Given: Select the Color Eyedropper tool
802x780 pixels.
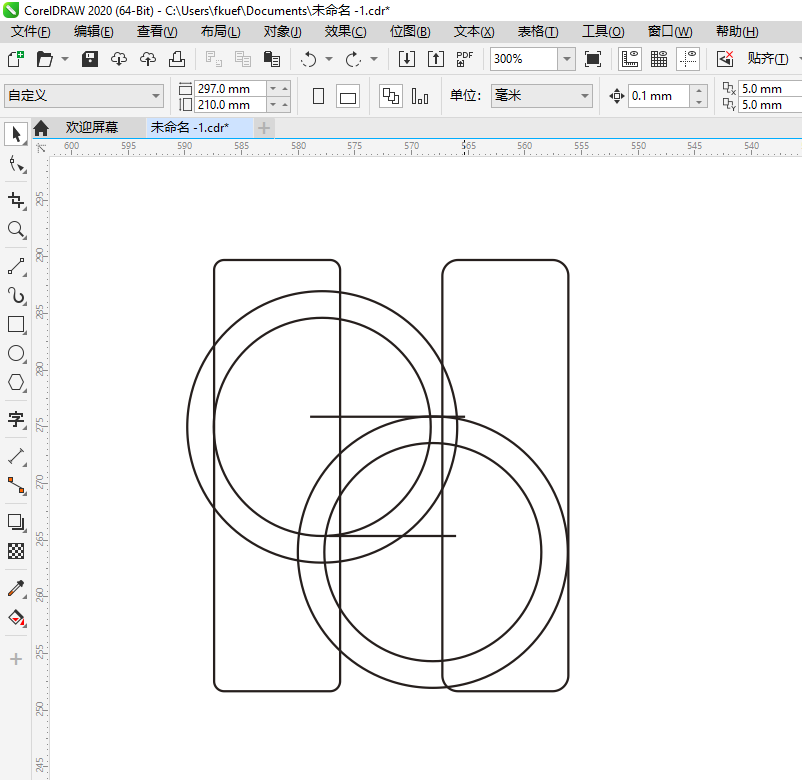Looking at the screenshot, I should tap(16, 589).
